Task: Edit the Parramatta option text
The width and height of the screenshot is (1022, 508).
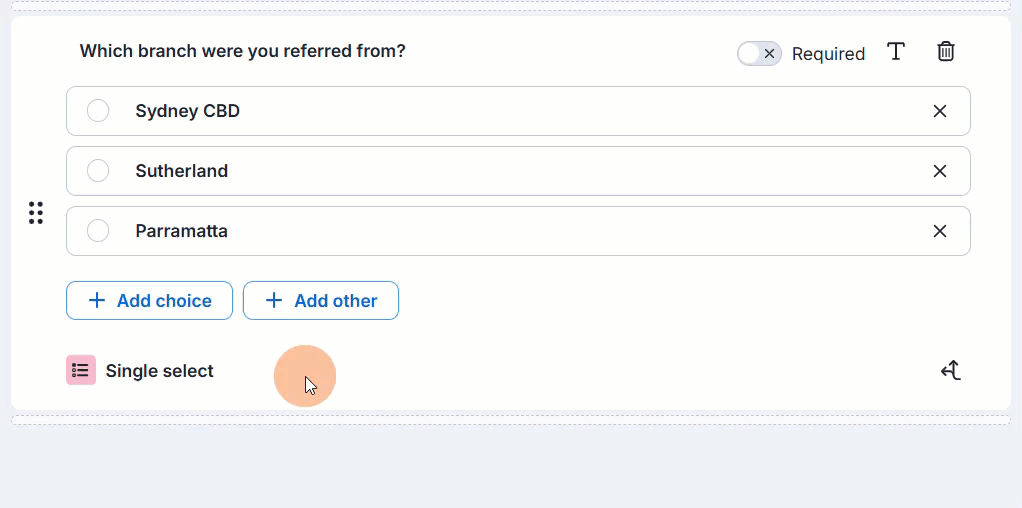Action: click(x=182, y=231)
